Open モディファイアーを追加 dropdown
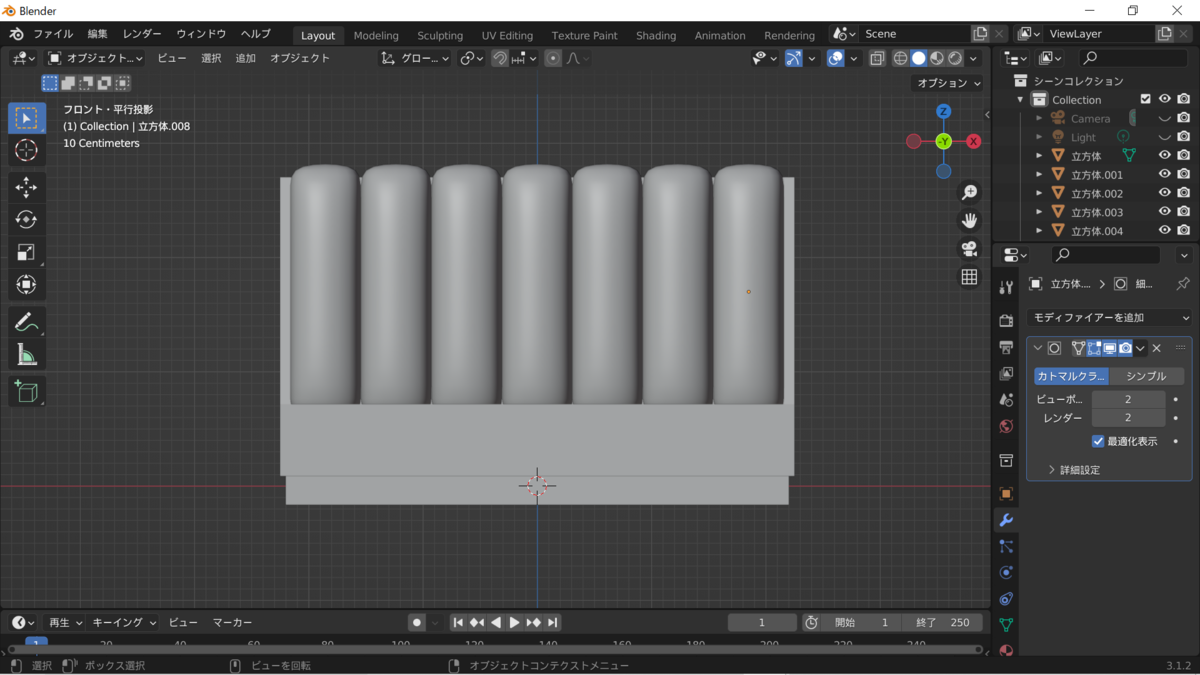This screenshot has width=1200, height=675. pyautogui.click(x=1110, y=317)
